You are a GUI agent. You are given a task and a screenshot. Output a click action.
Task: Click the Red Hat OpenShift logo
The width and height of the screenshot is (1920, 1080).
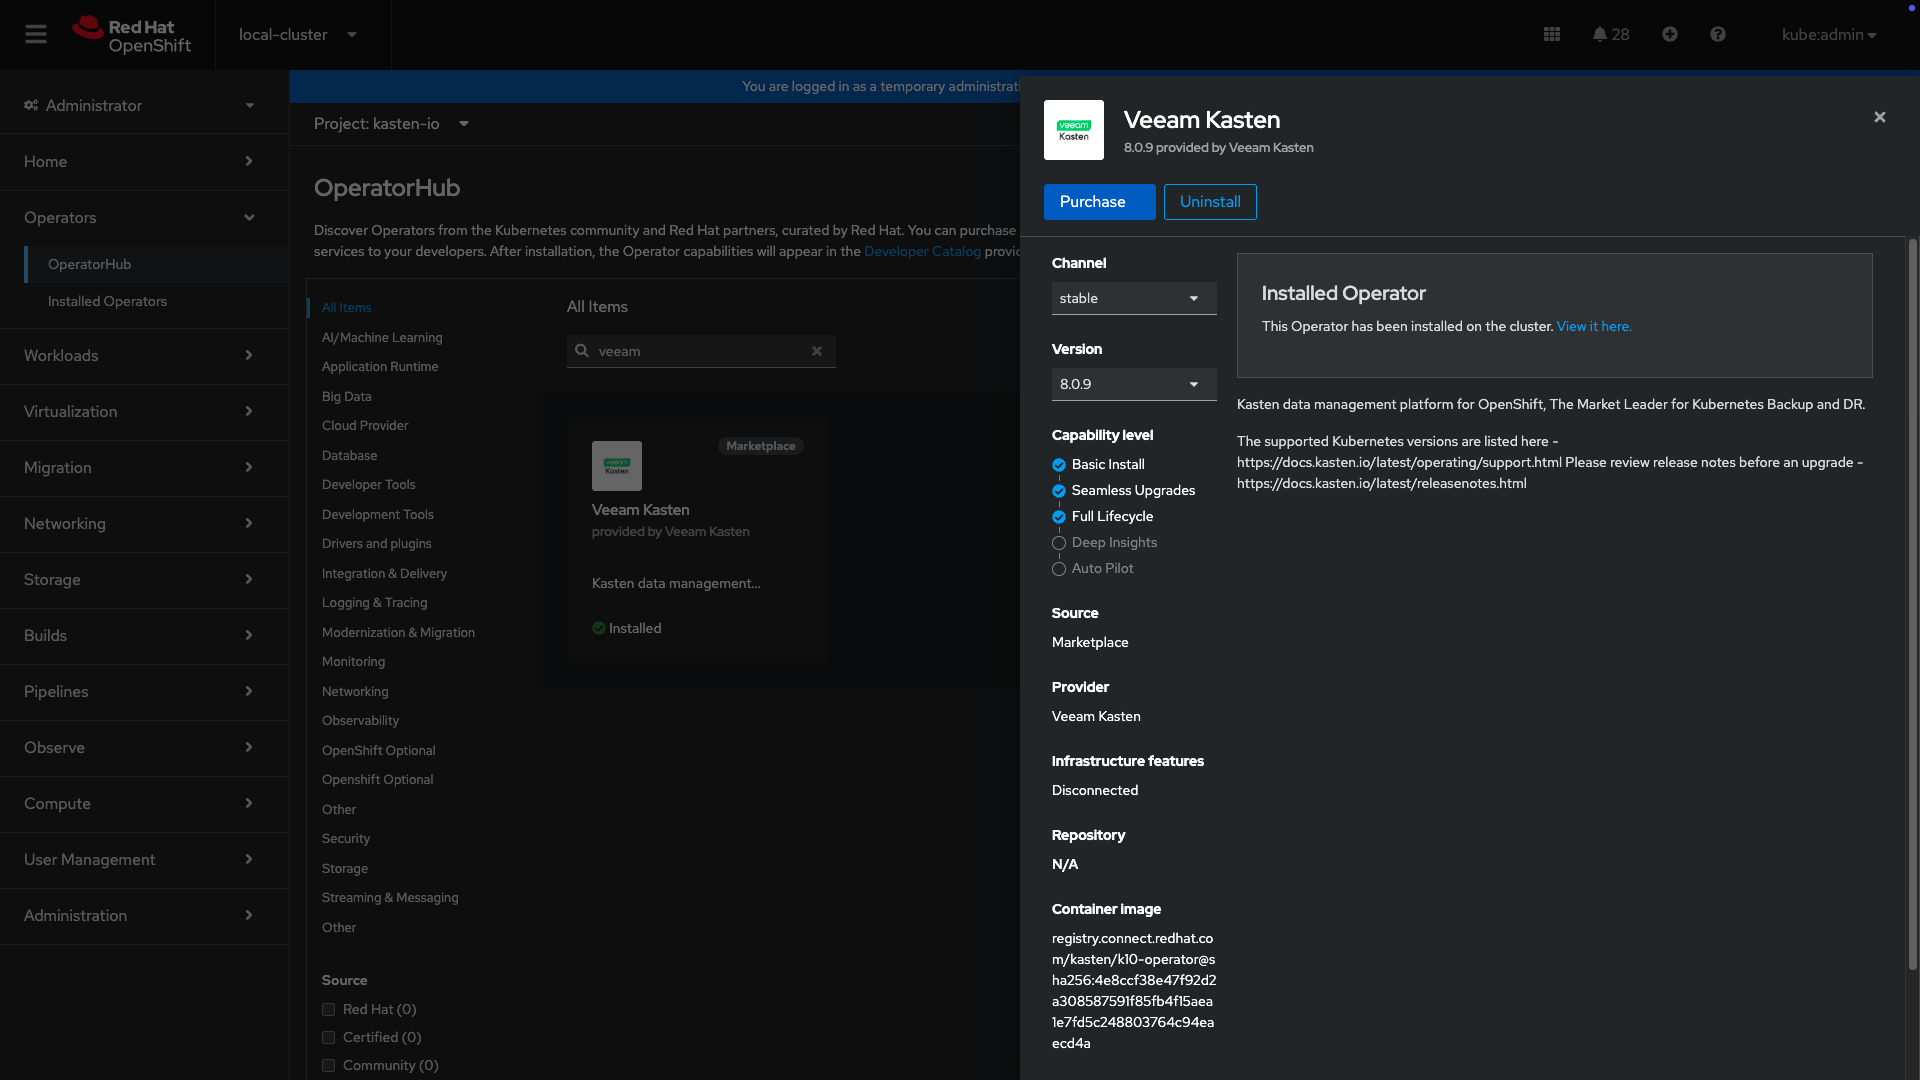(131, 35)
